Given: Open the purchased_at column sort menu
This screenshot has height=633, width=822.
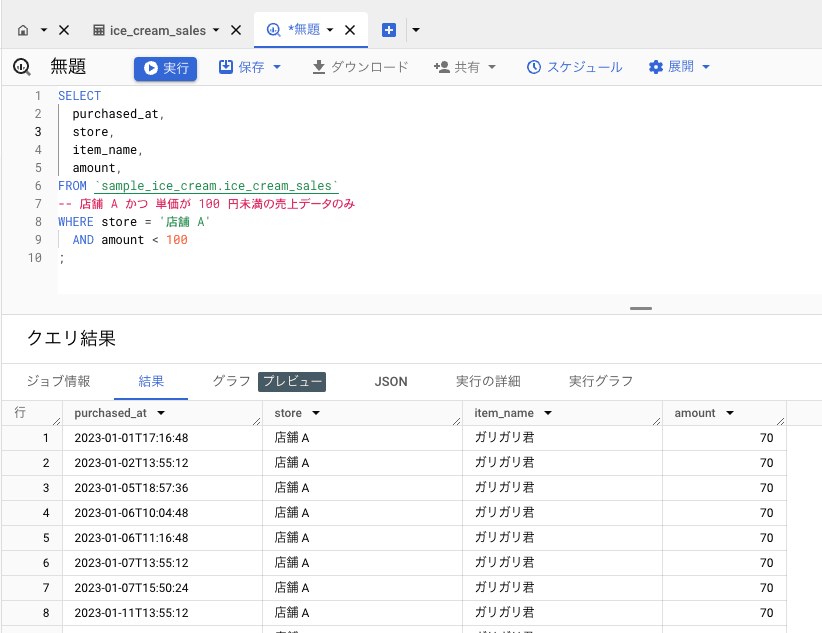Looking at the screenshot, I should (x=161, y=413).
